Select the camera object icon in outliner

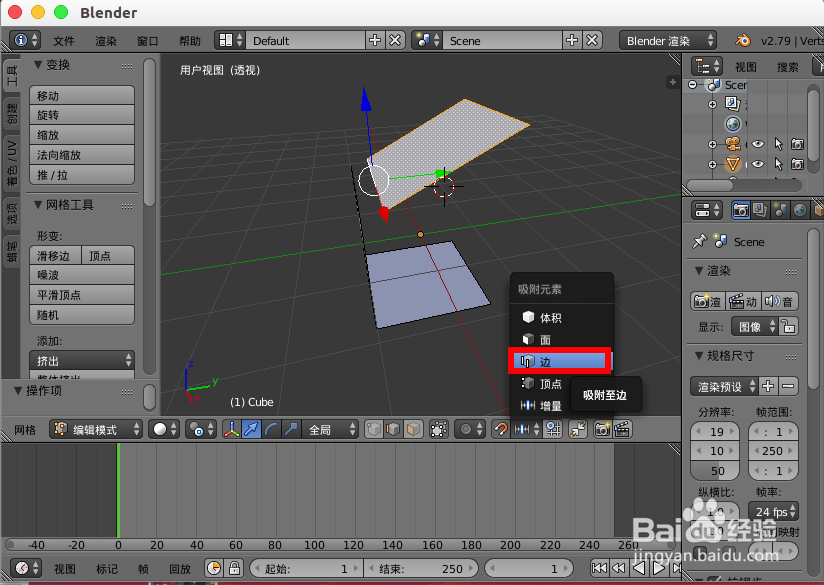click(x=731, y=144)
